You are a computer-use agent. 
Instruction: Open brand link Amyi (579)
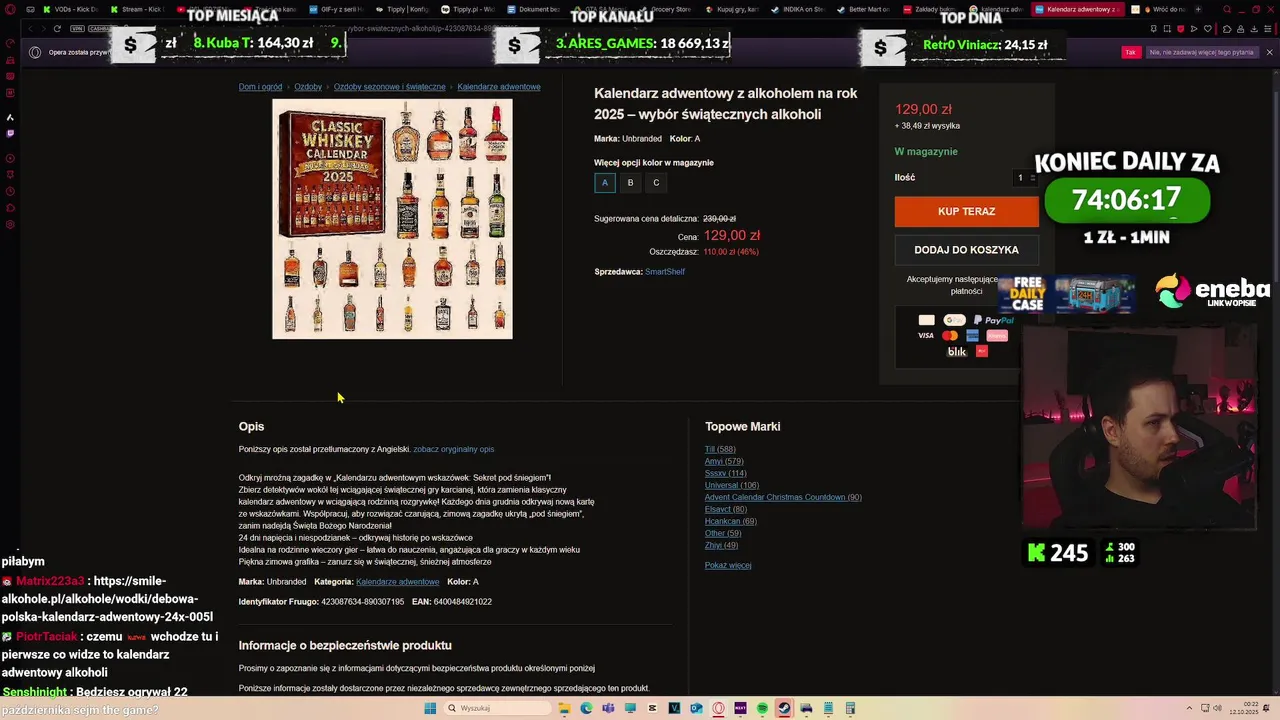point(724,462)
